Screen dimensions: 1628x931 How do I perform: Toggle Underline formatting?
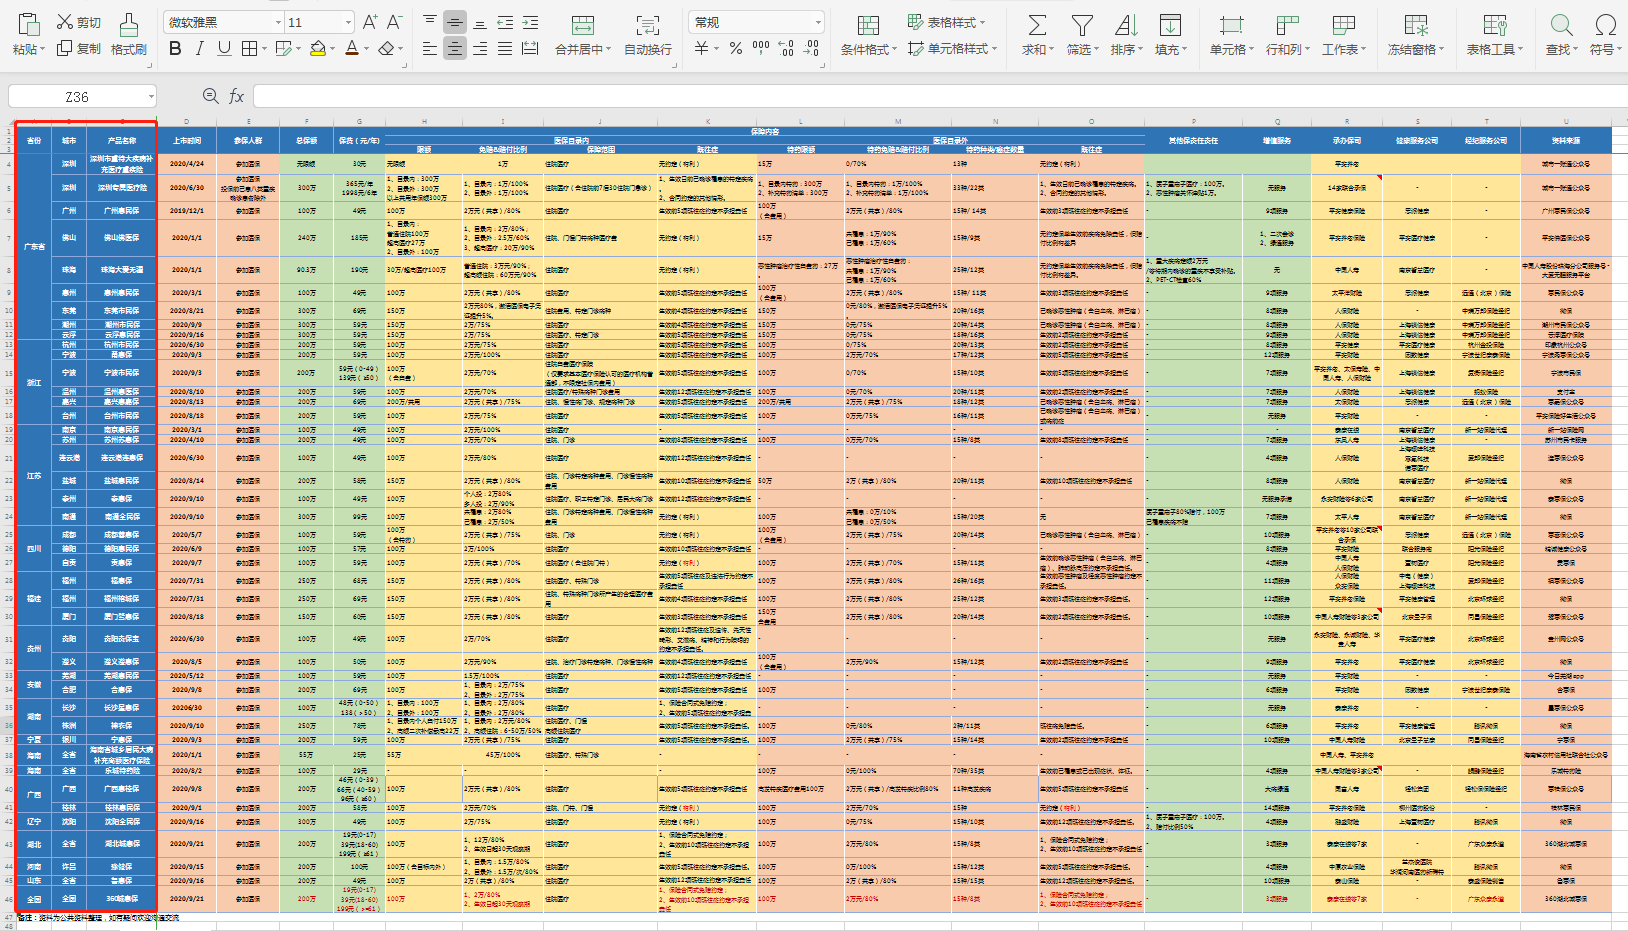click(224, 48)
